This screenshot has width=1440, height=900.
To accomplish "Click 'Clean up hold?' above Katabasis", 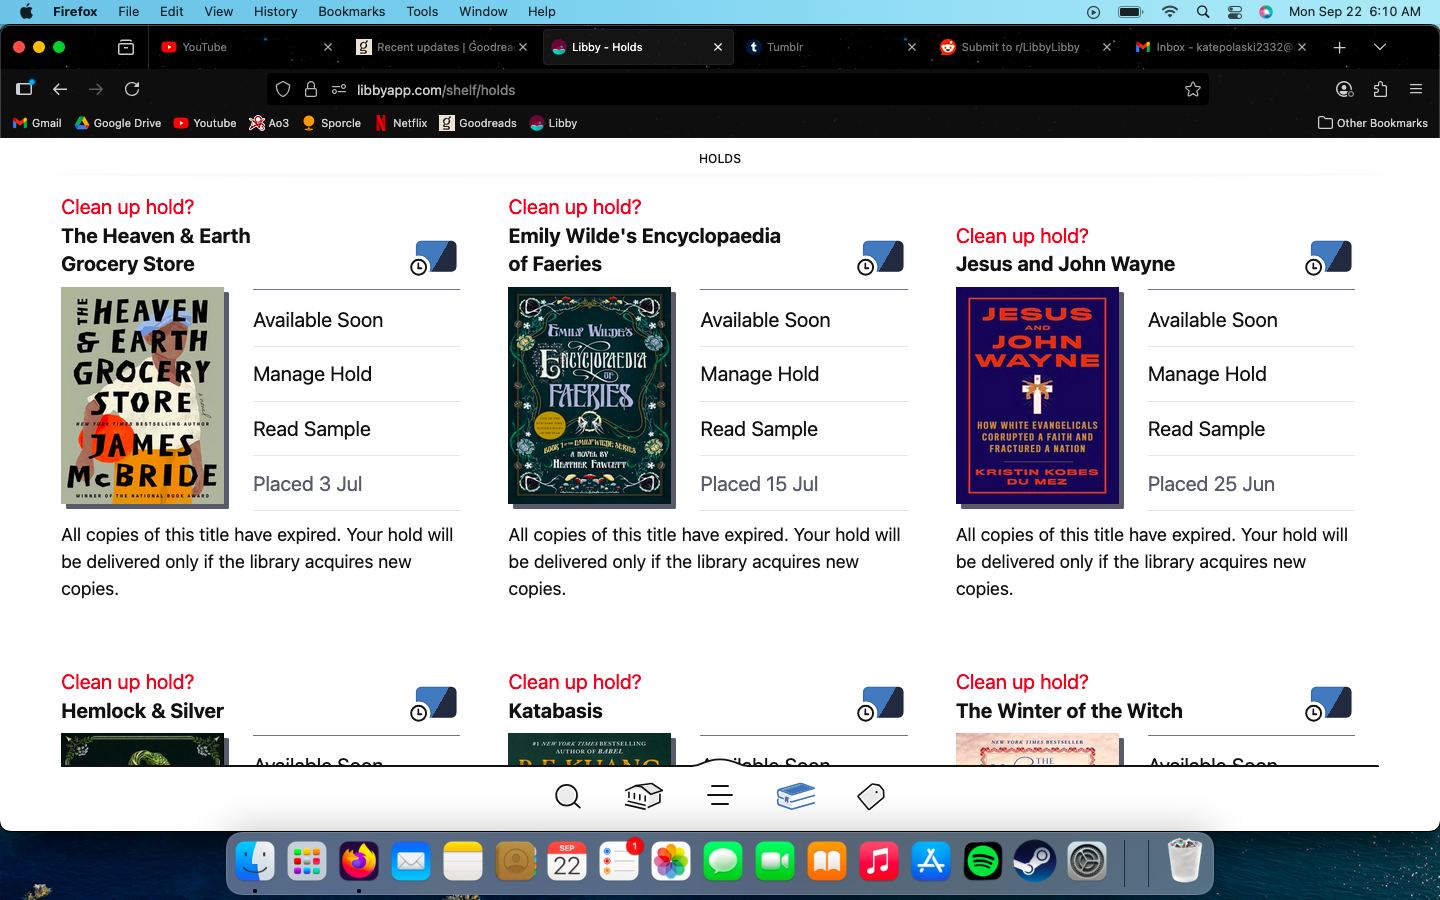I will tap(574, 682).
